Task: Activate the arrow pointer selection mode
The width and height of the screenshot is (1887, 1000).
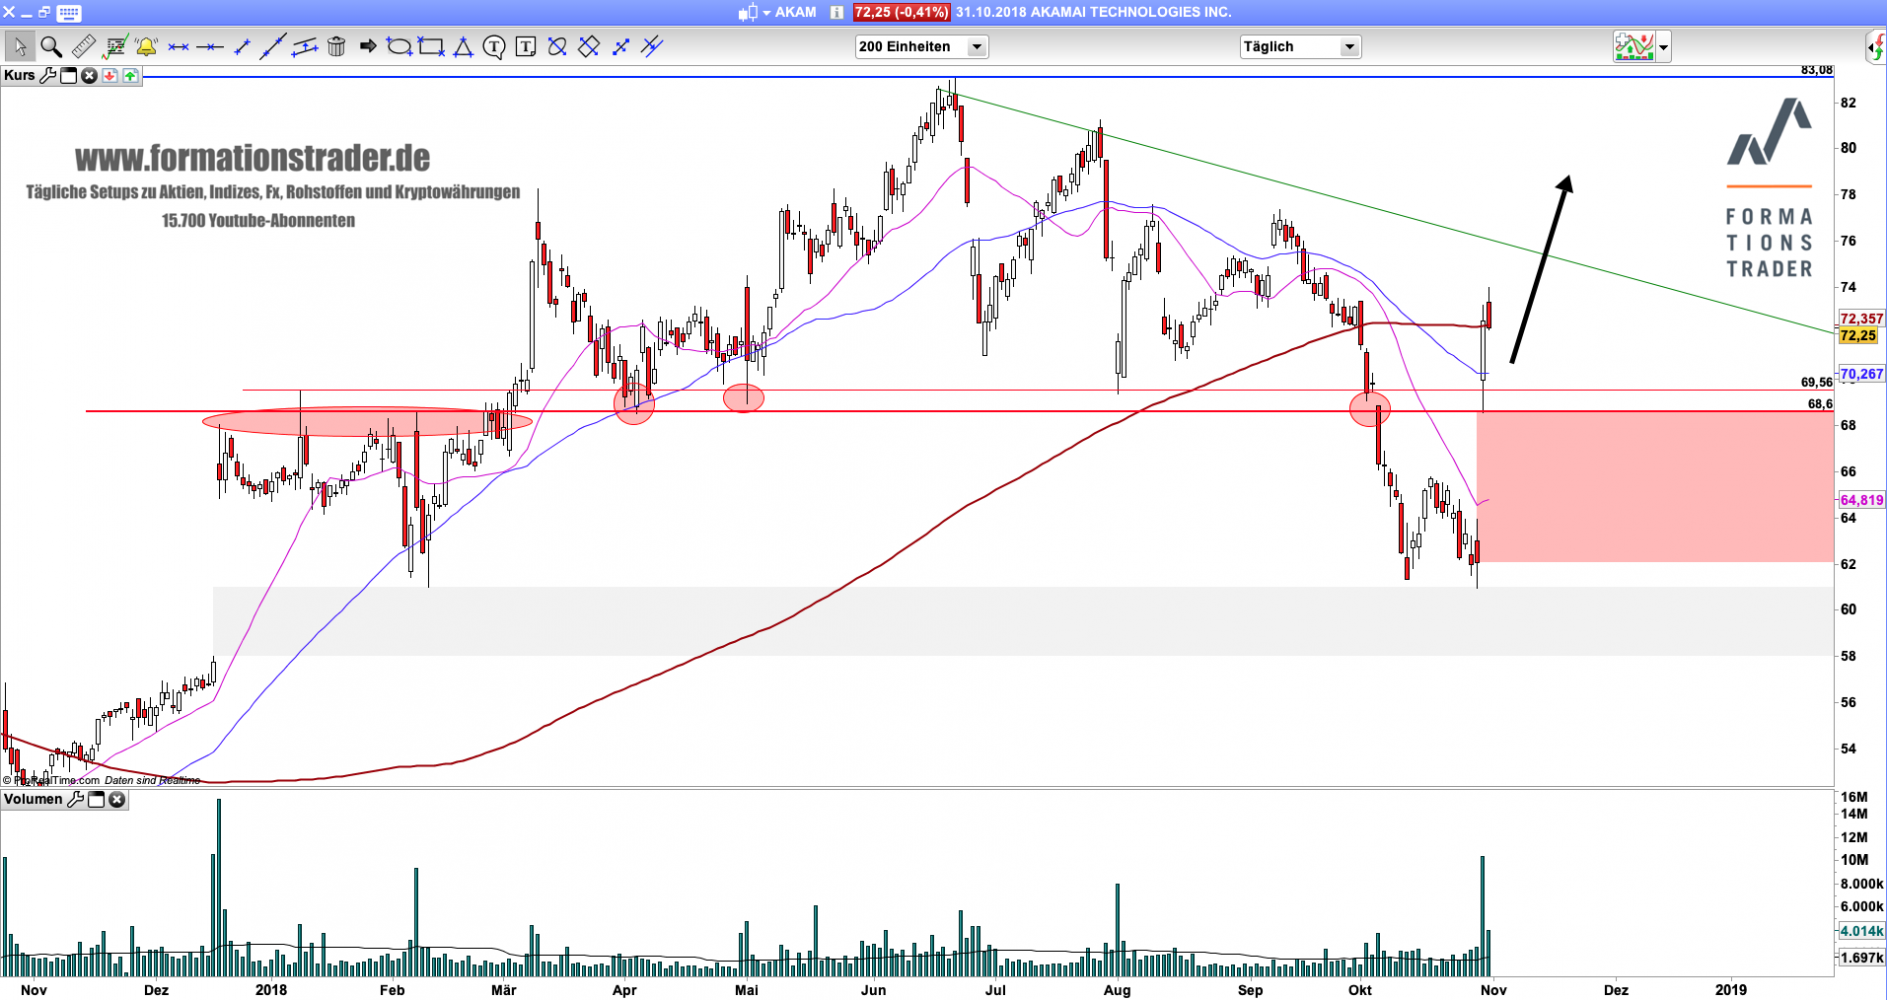Action: tap(19, 47)
